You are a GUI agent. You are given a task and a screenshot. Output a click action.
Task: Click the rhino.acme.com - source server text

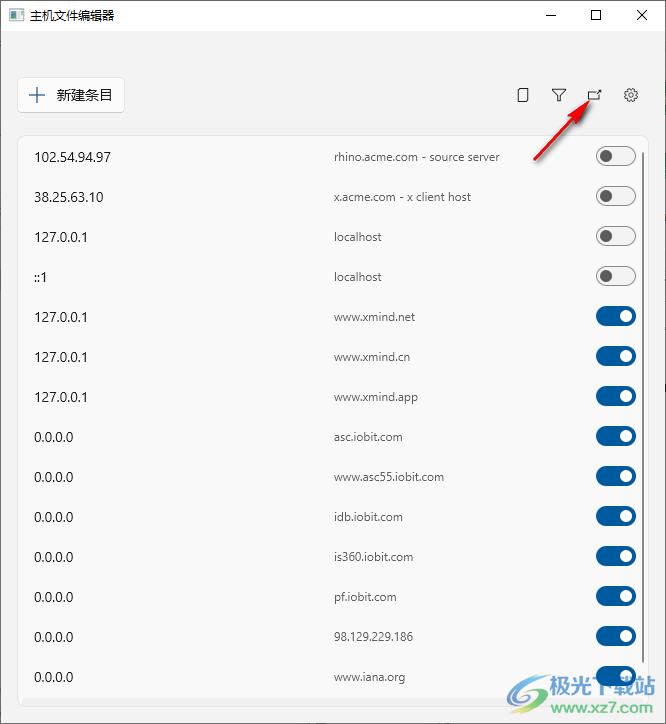[417, 157]
